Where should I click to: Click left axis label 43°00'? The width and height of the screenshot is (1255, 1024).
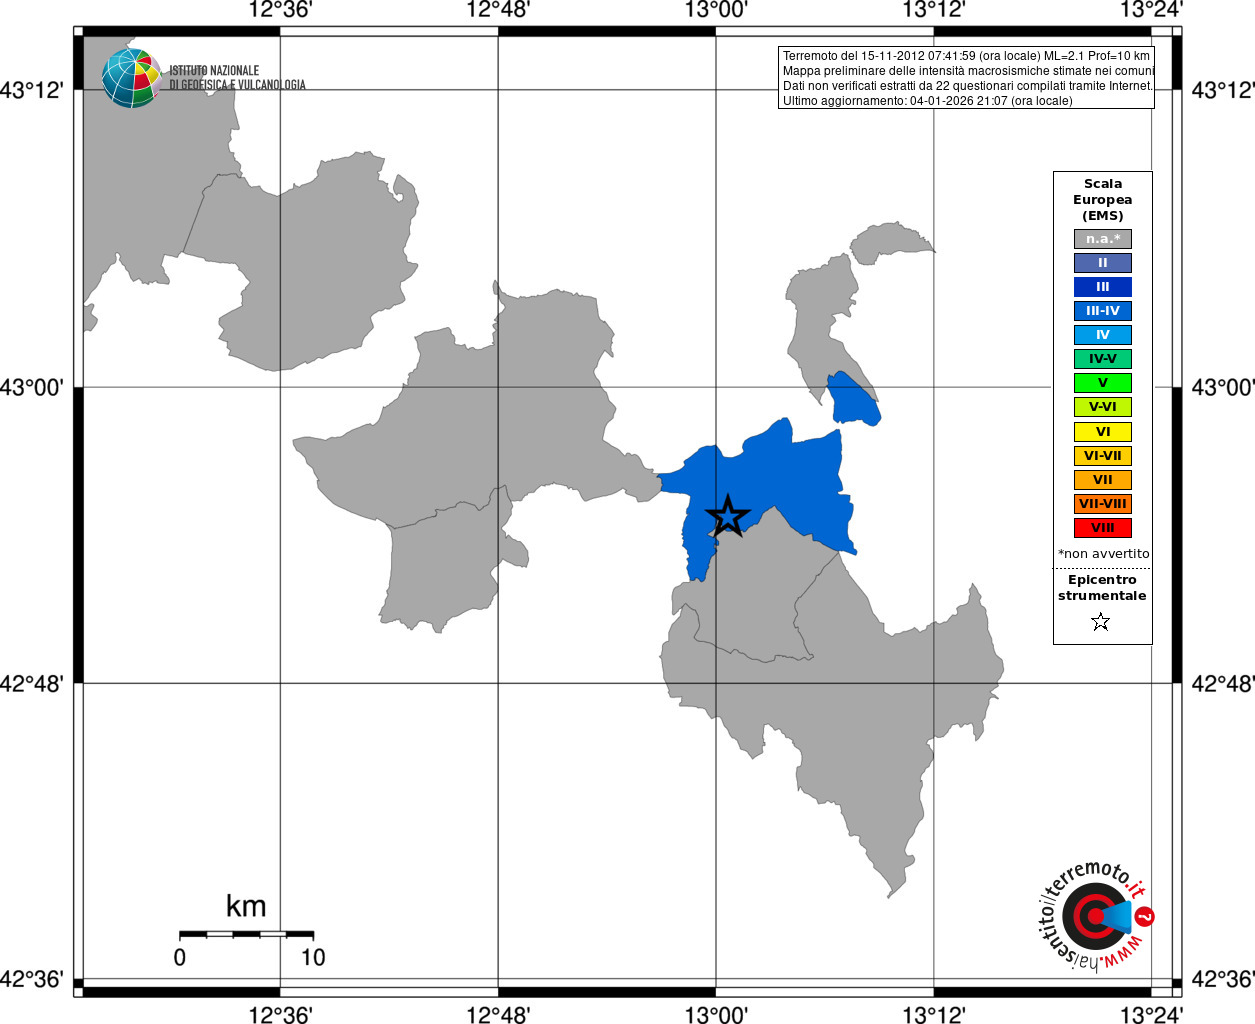[x=32, y=386]
